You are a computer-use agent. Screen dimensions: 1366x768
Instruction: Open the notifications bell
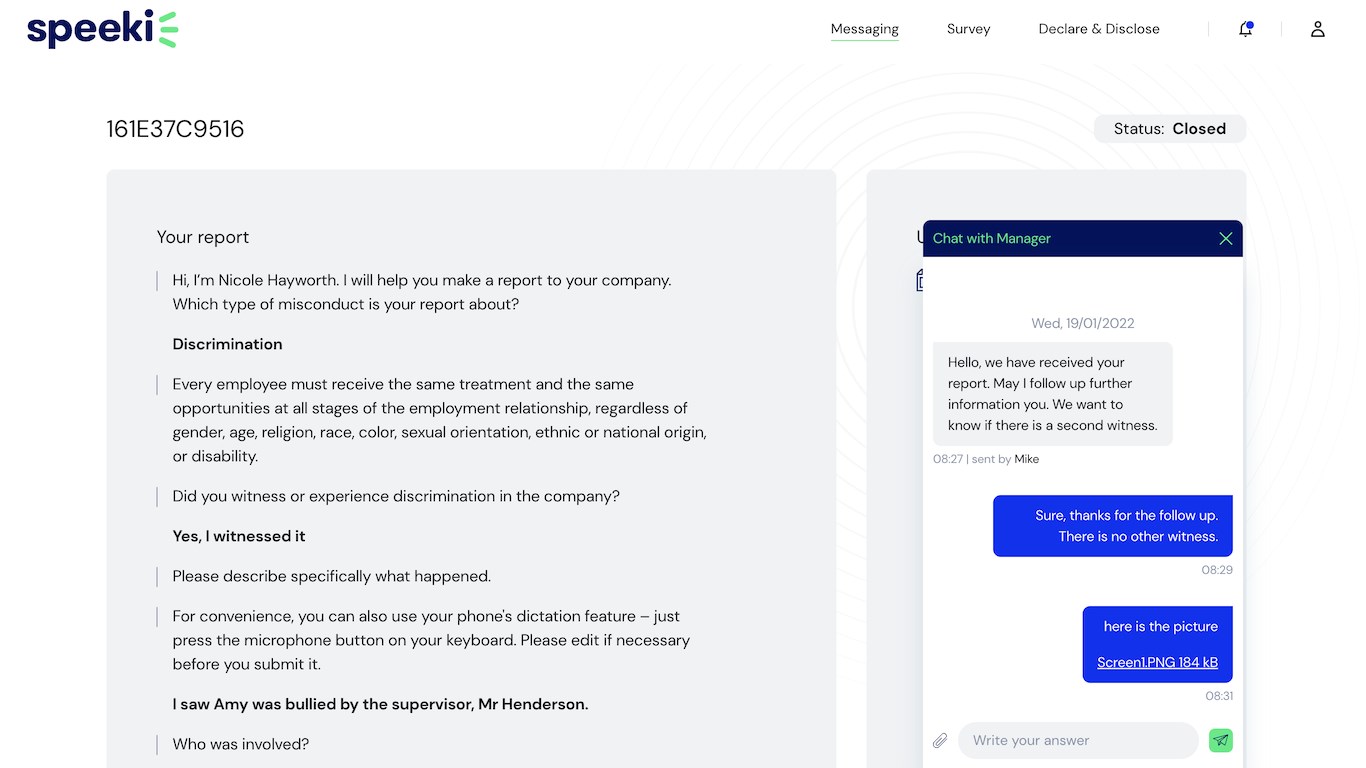(x=1245, y=29)
